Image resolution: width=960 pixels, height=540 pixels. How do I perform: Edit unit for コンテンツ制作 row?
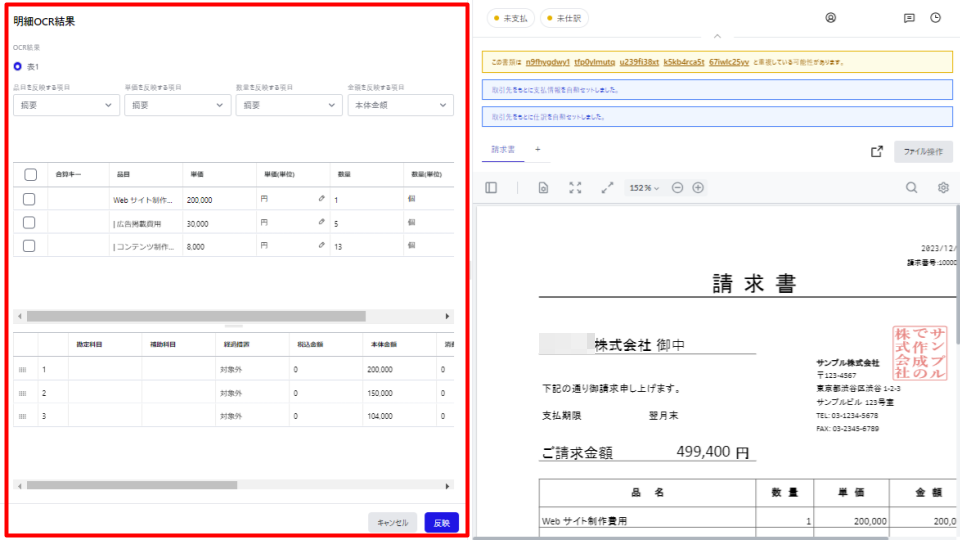[321, 245]
